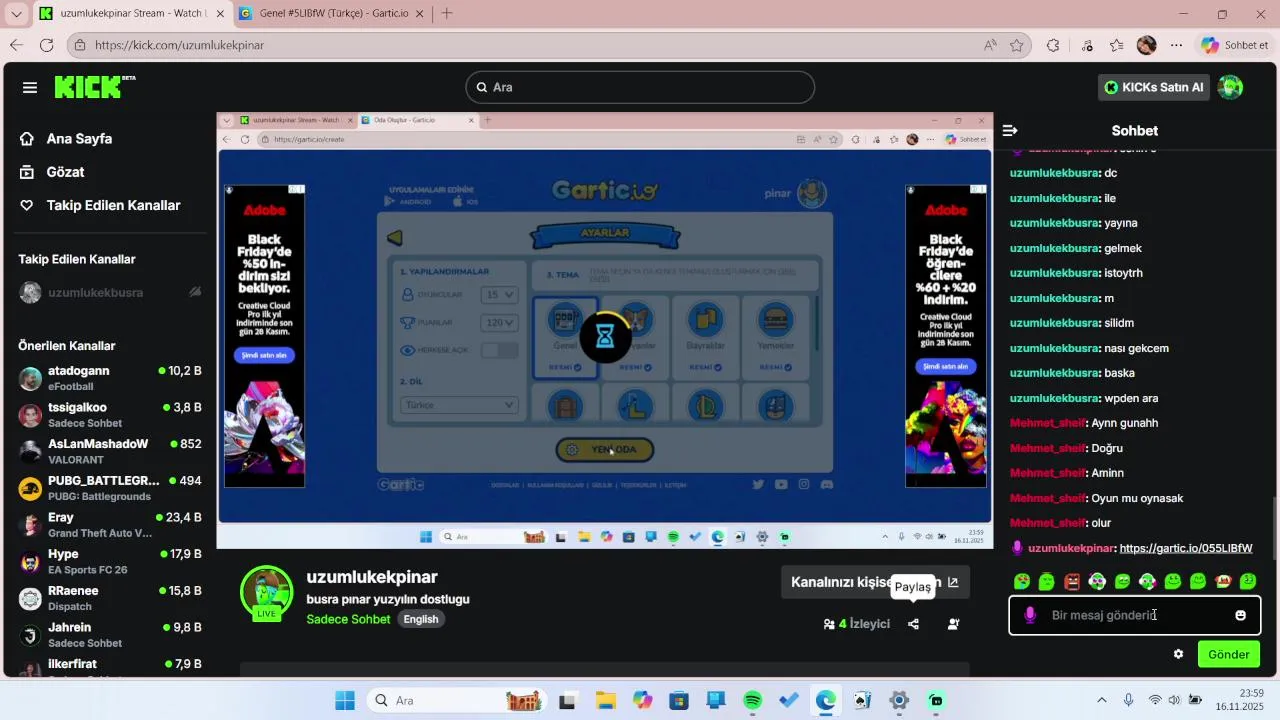Screen dimensions: 1280x720
Task: Open Hype channel in sidebar
Action: [x=110, y=561]
